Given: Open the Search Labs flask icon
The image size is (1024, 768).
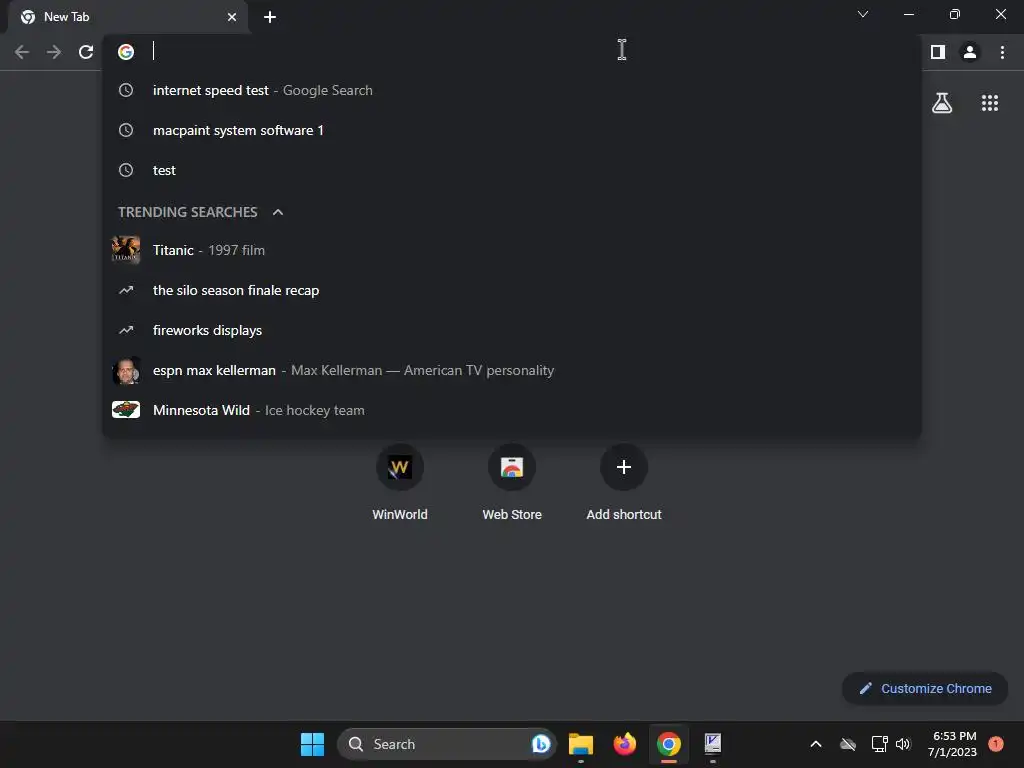Looking at the screenshot, I should [x=942, y=103].
